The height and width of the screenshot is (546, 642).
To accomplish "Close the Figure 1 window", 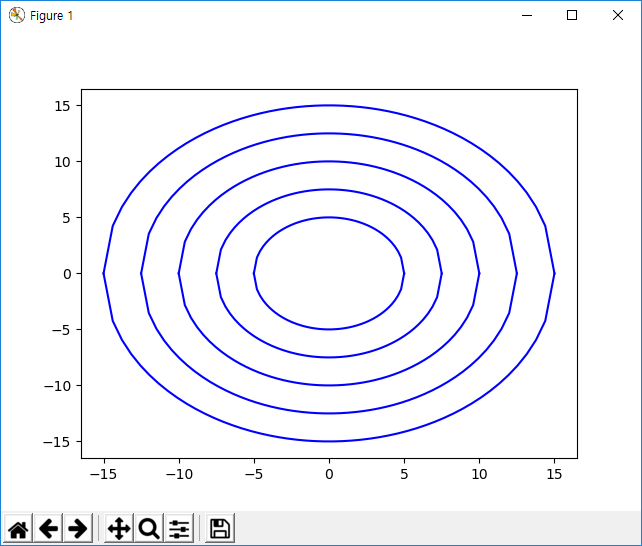I will click(618, 15).
